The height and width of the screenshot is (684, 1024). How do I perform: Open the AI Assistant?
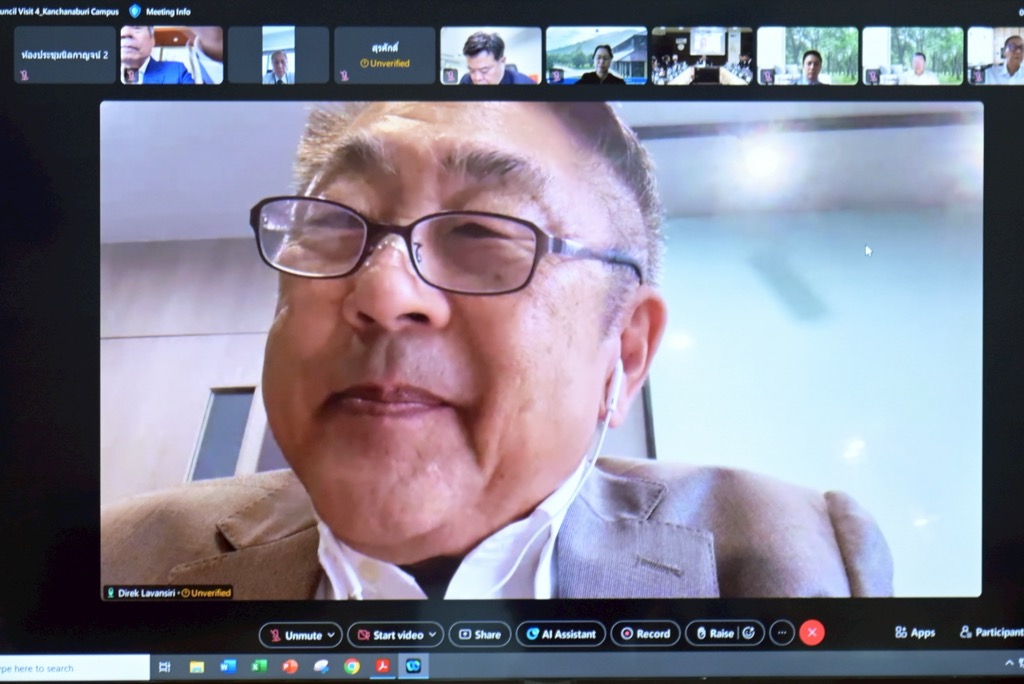[561, 634]
